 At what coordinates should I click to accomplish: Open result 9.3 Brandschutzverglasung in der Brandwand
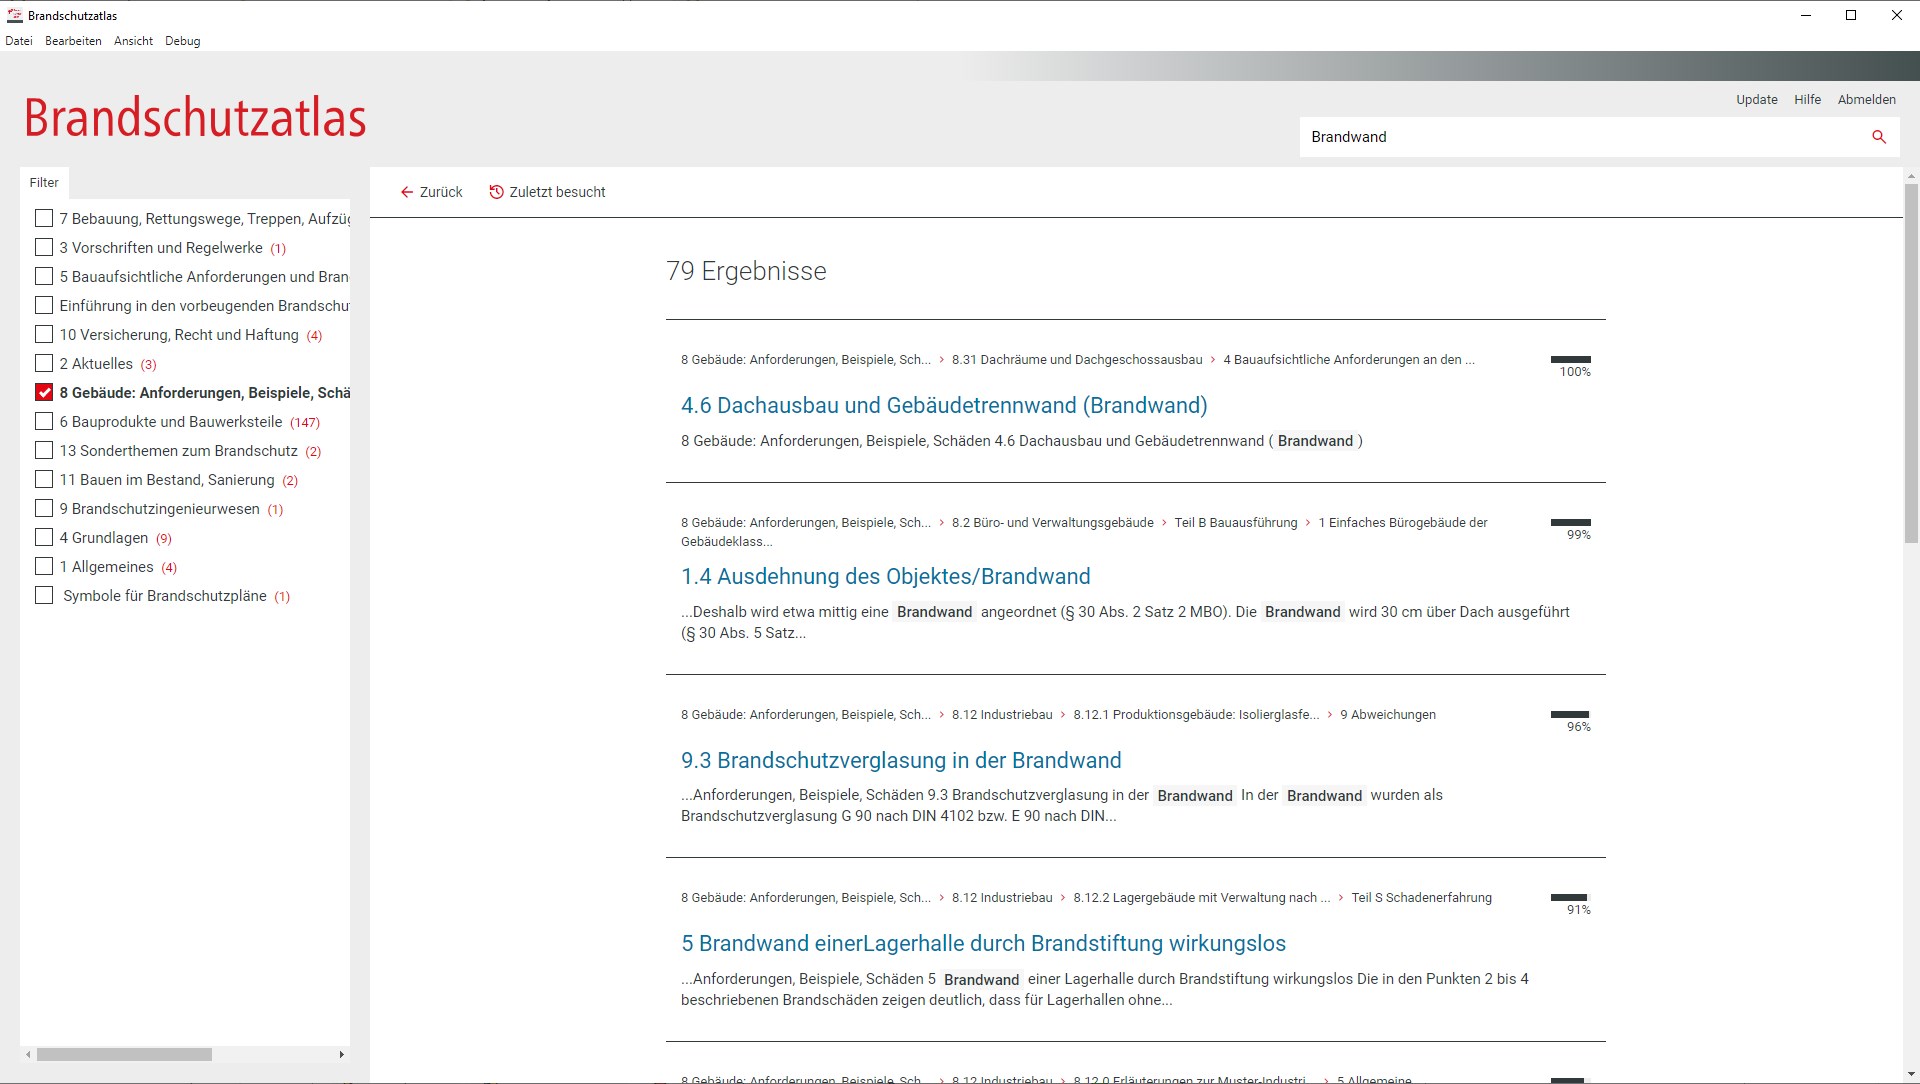tap(900, 760)
